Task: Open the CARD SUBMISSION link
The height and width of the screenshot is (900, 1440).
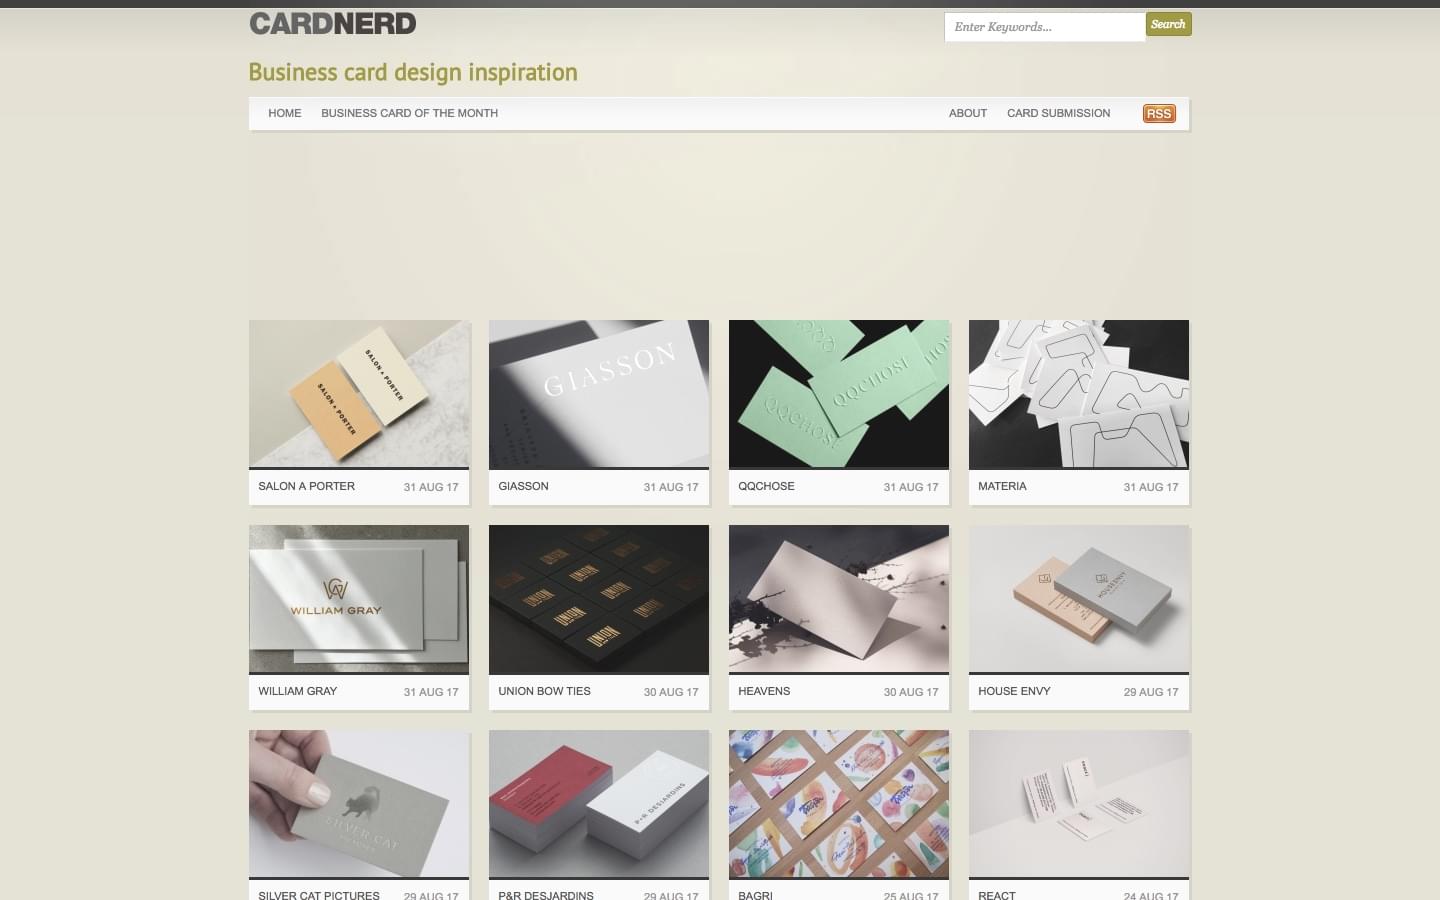Action: point(1058,113)
